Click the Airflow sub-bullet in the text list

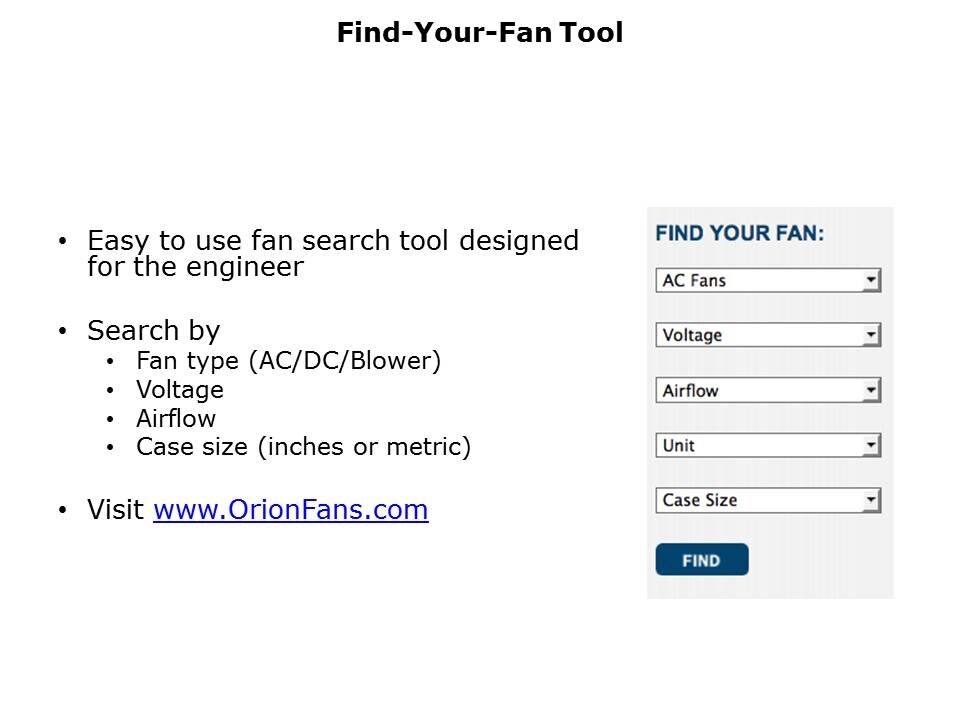point(176,418)
